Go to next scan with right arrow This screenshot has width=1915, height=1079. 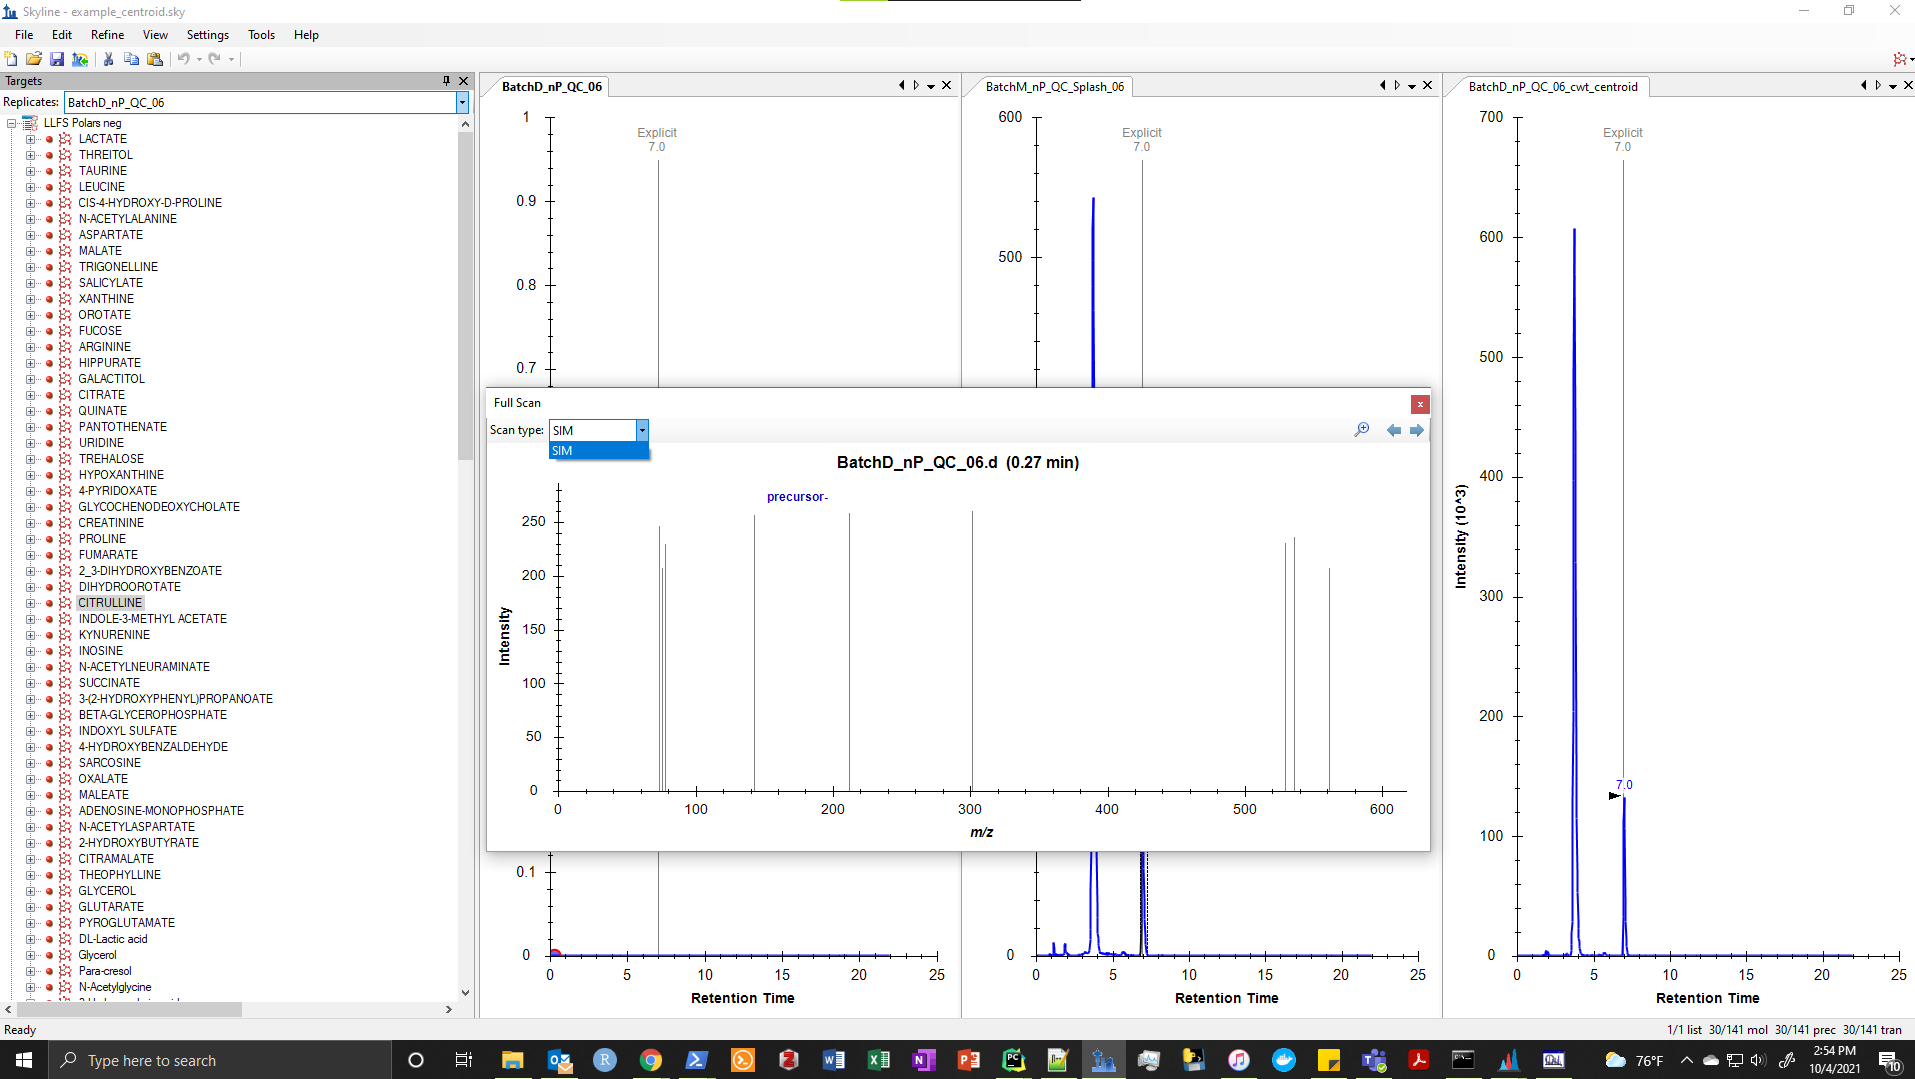point(1416,430)
